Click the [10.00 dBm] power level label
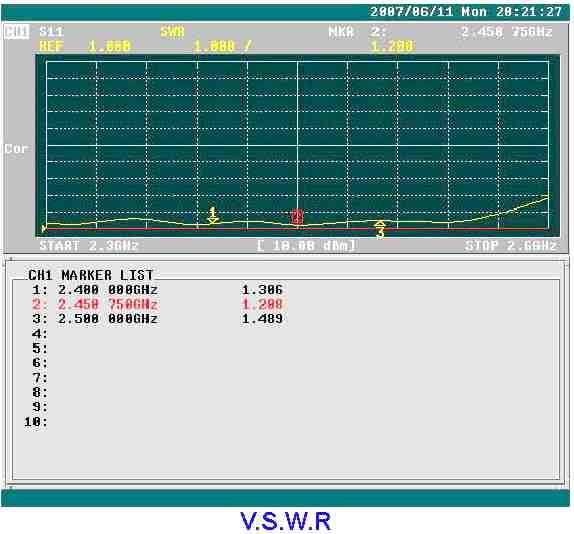574x534 pixels. click(306, 246)
